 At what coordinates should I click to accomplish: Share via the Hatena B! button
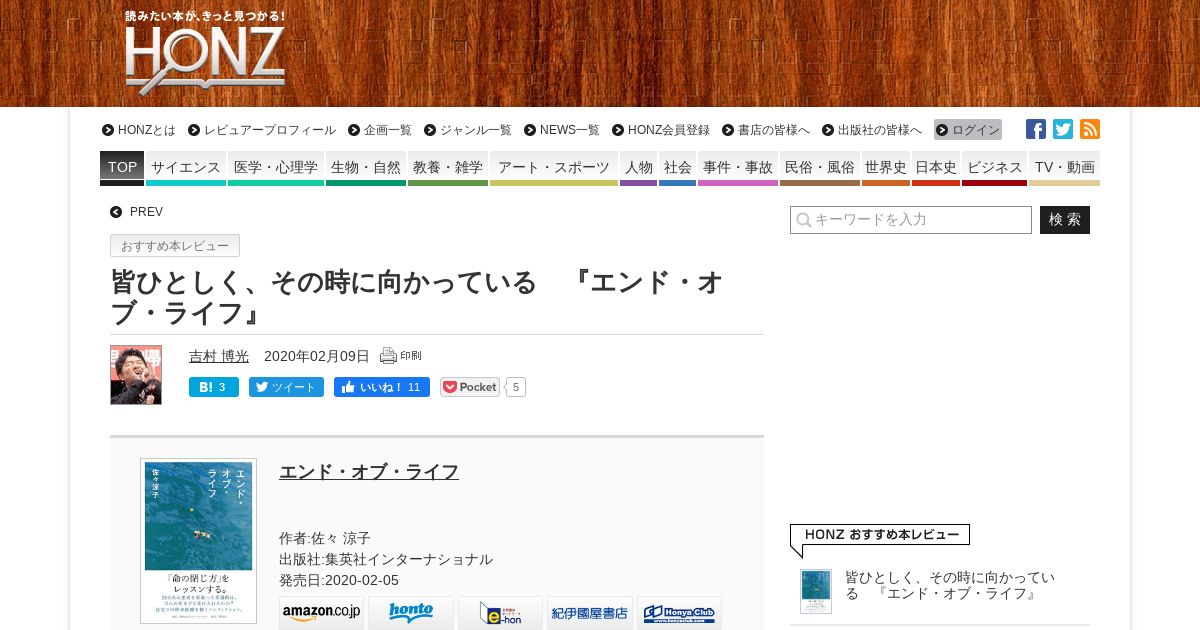click(x=214, y=387)
